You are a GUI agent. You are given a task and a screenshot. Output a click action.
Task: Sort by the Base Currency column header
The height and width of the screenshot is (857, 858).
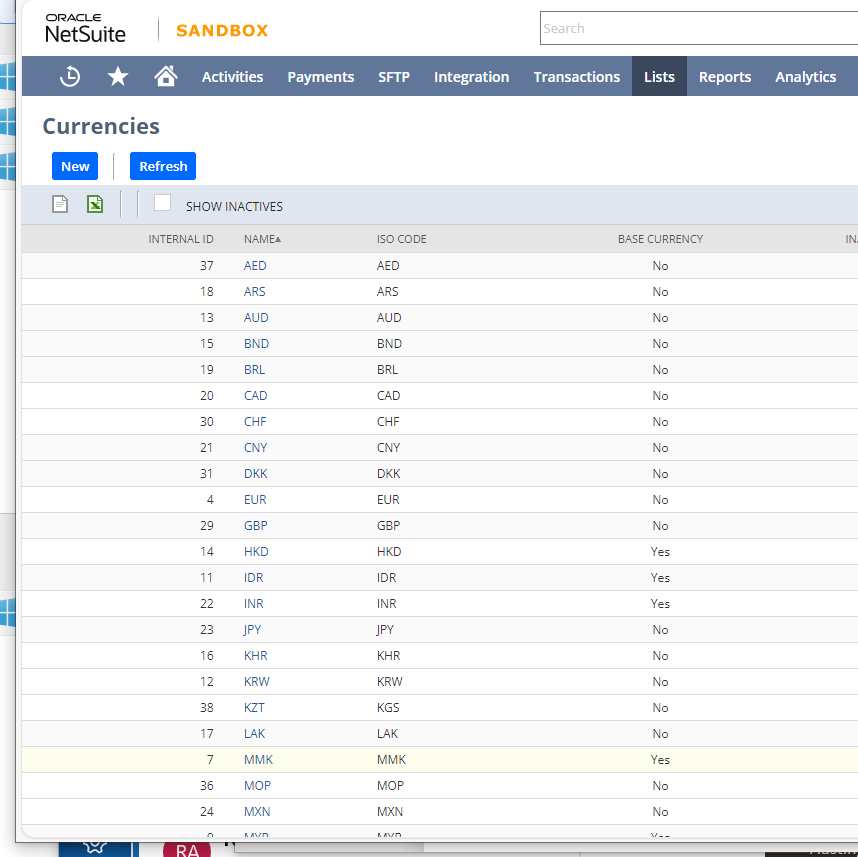[660, 239]
